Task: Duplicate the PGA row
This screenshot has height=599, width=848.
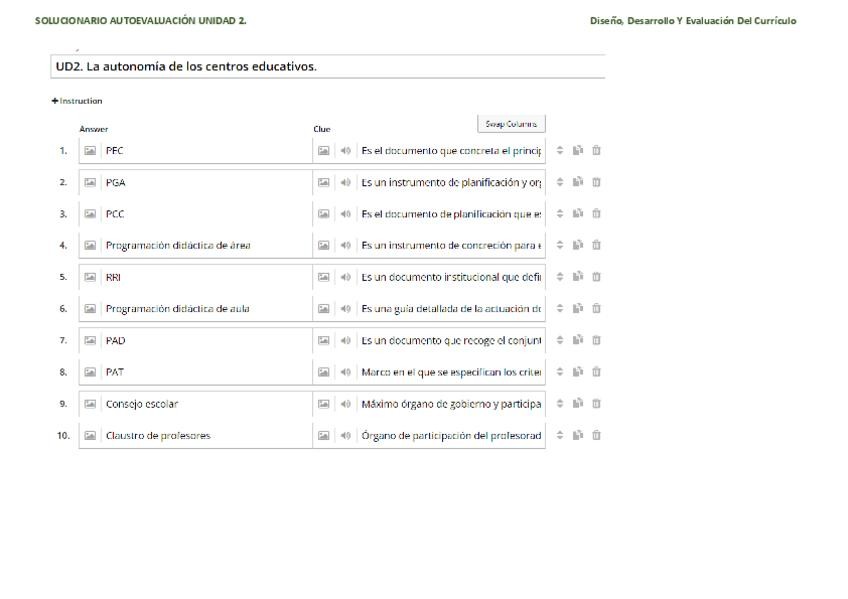Action: coord(578,183)
